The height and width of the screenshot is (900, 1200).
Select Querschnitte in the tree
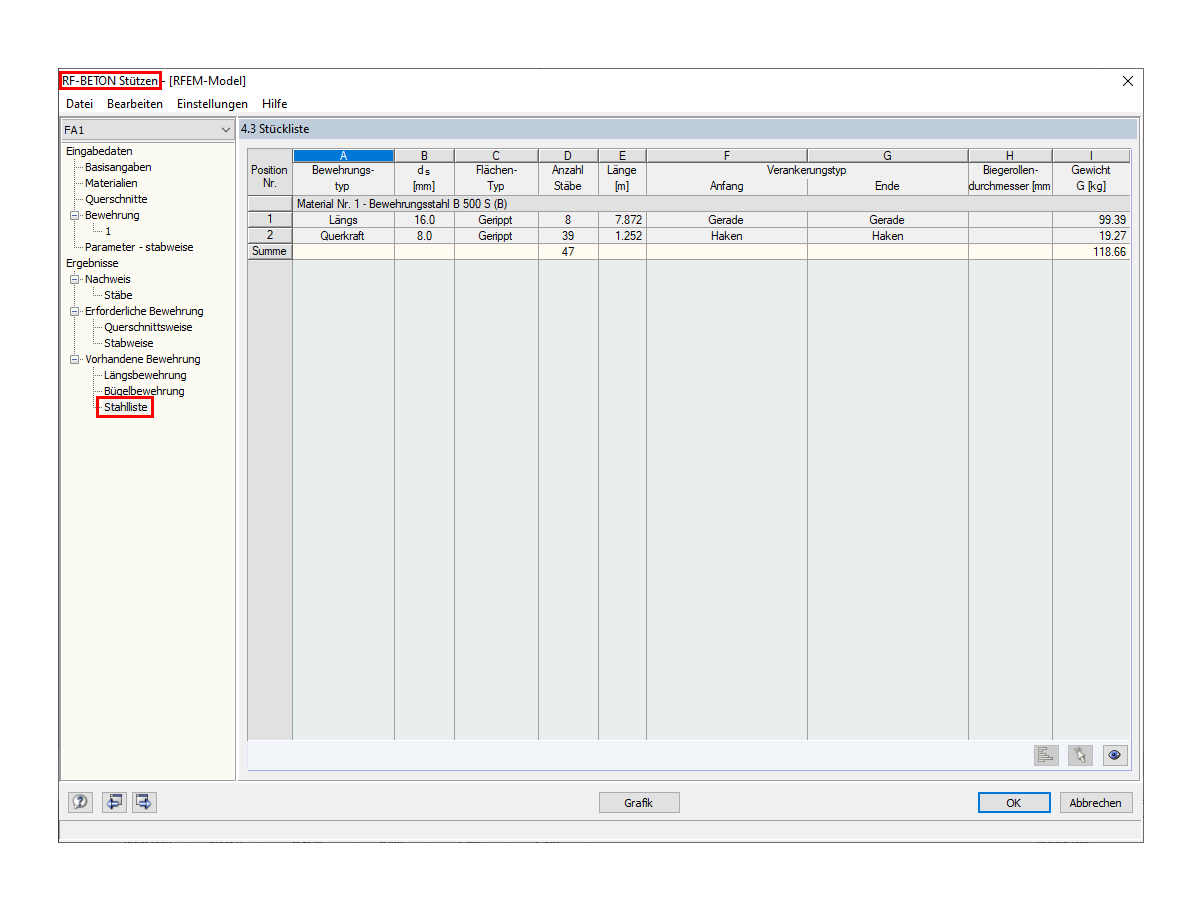[x=116, y=199]
